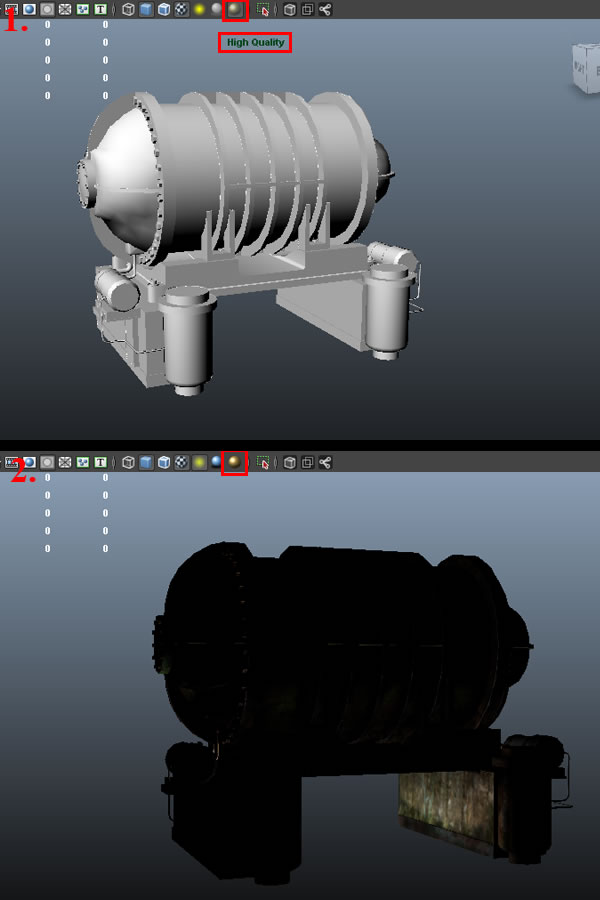Toggle Wireframe on Shaded in top viewport
The image size is (600, 900).
pyautogui.click(x=164, y=9)
